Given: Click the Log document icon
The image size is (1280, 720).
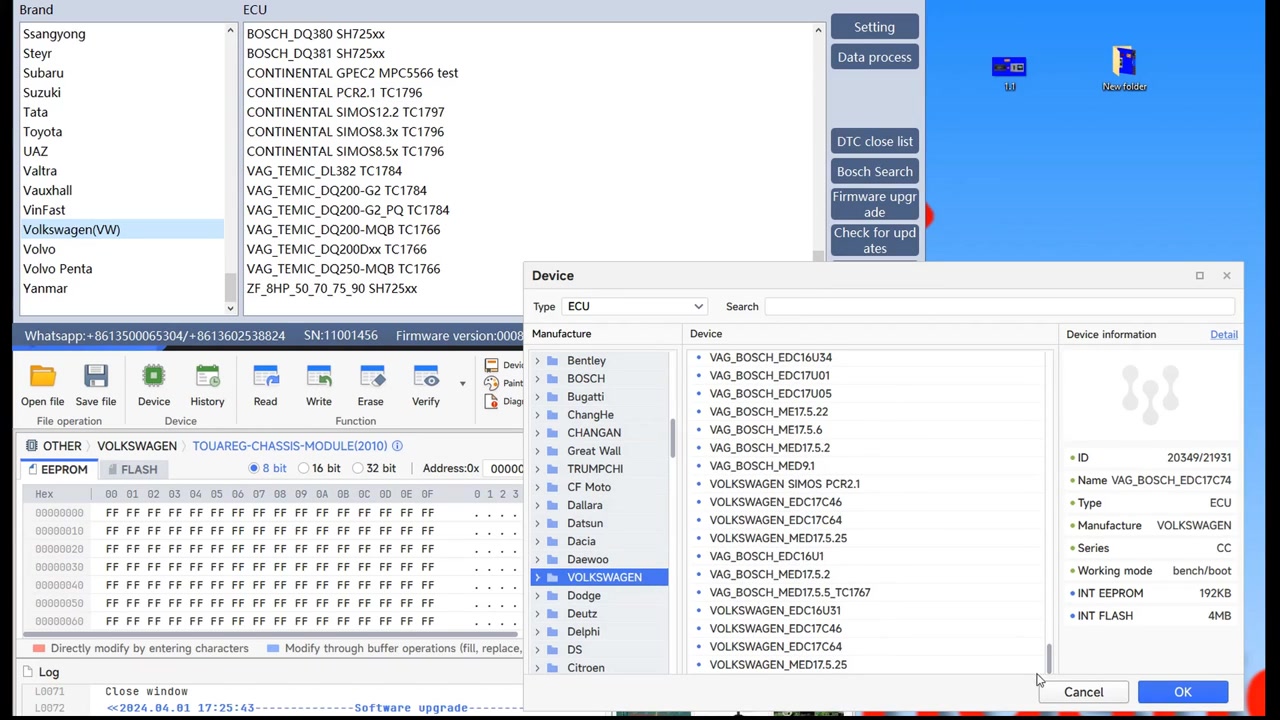Looking at the screenshot, I should click(x=27, y=672).
